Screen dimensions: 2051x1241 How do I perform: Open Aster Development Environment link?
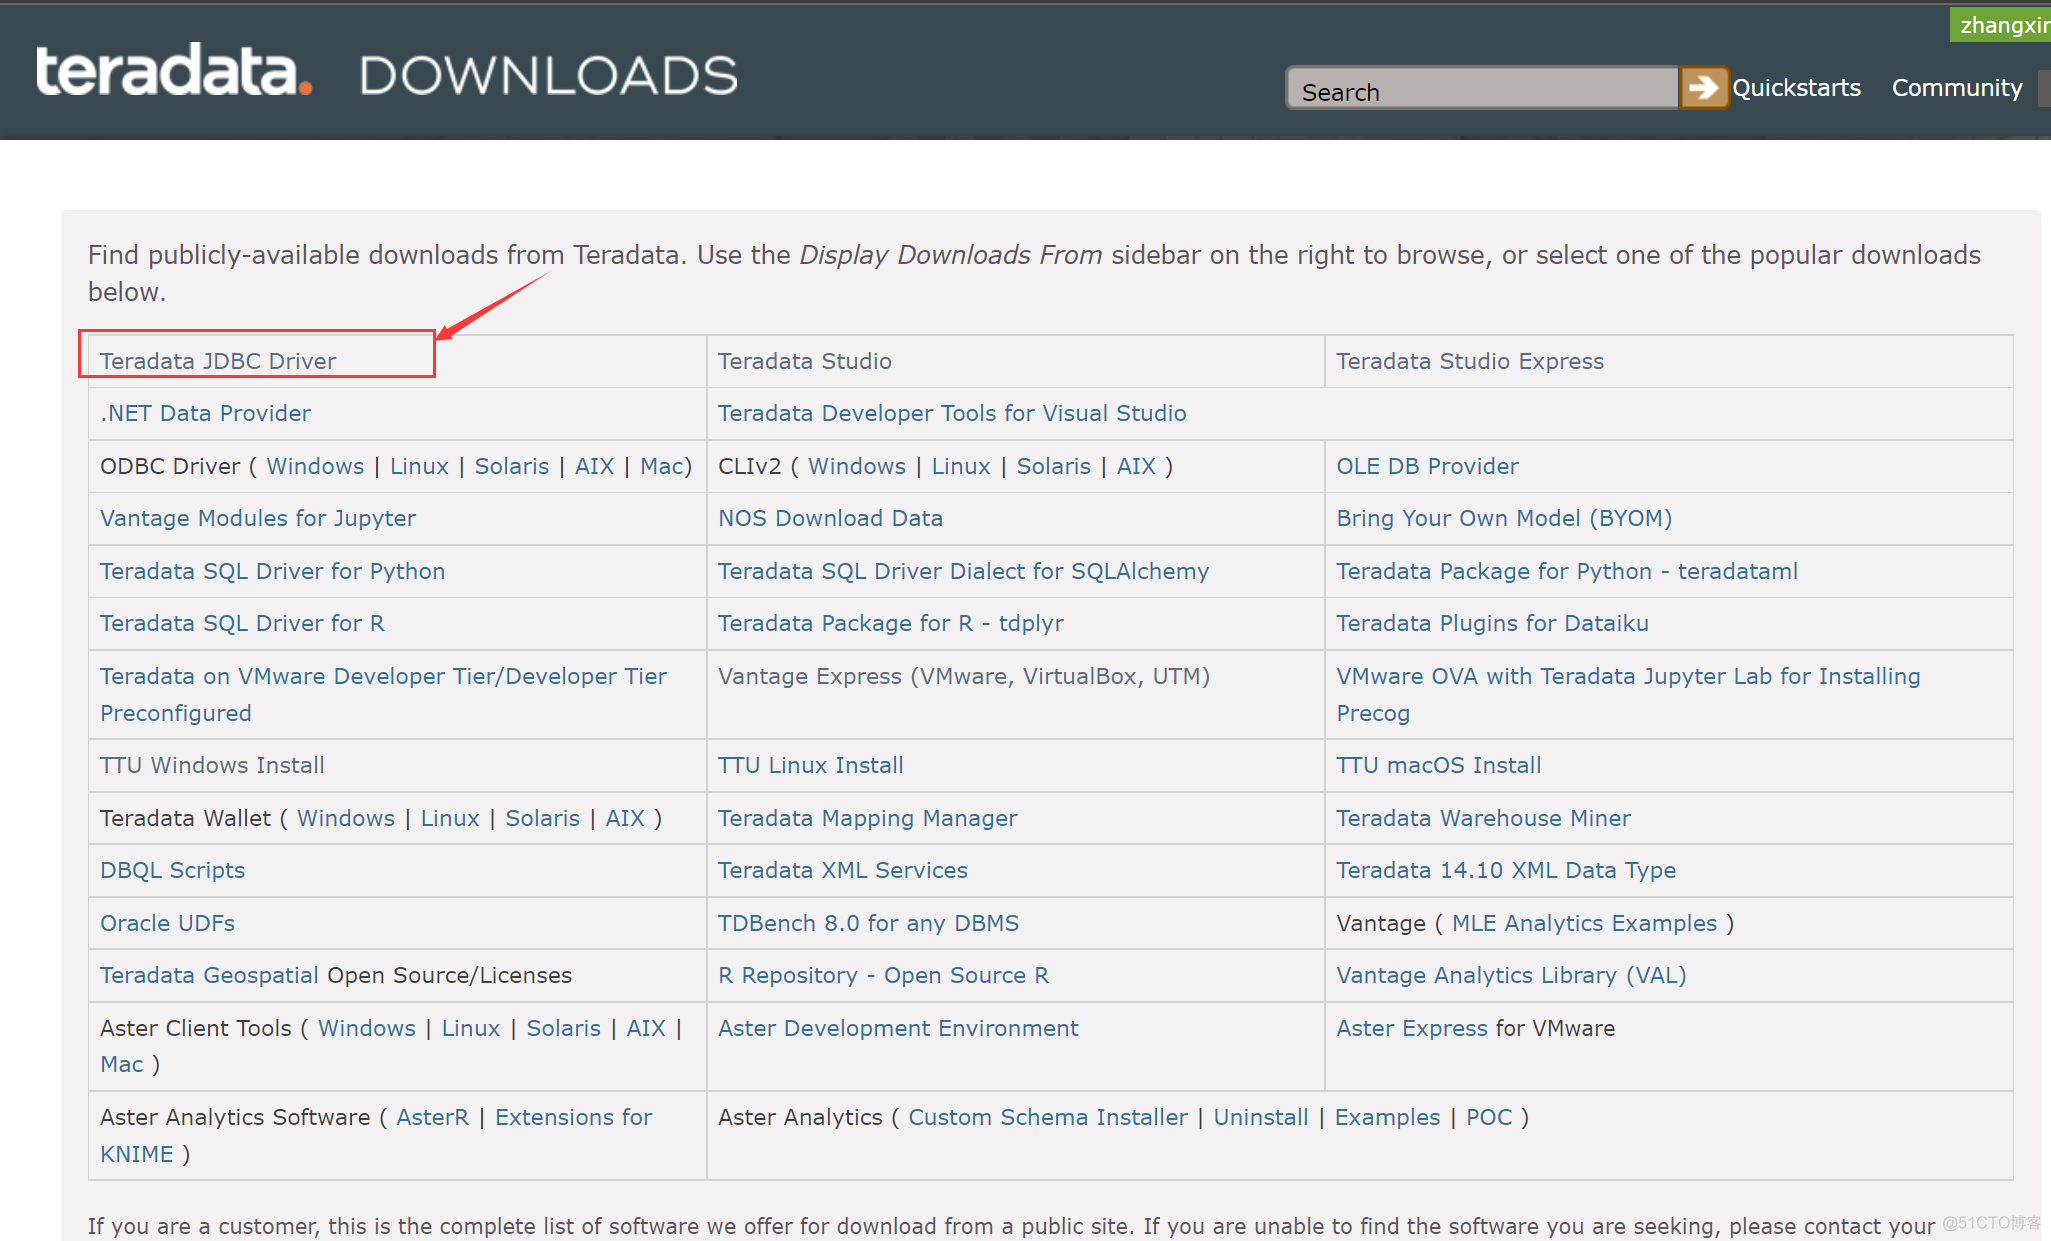[x=898, y=1028]
